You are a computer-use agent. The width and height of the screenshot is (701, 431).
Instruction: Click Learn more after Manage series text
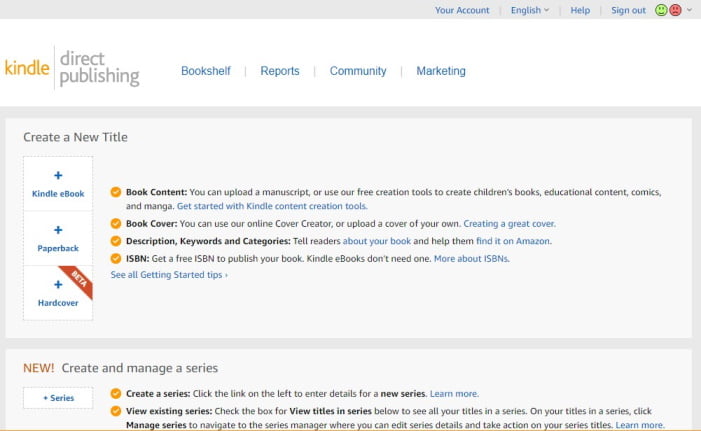tap(640, 425)
